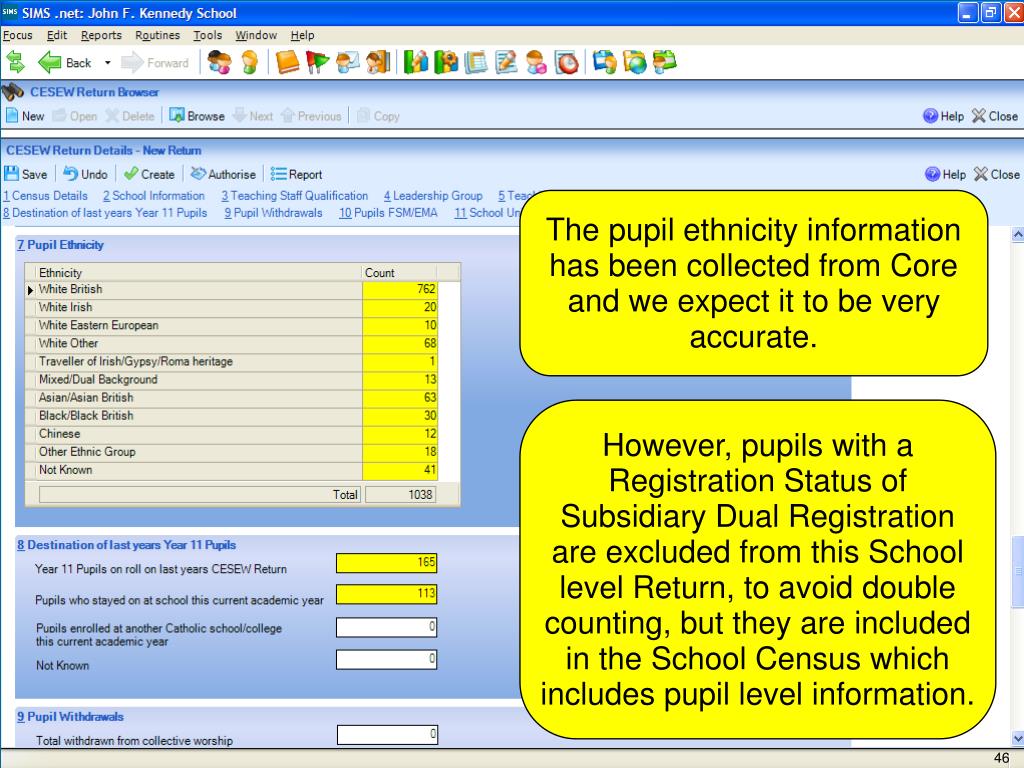Click the red clock icon
The width and height of the screenshot is (1024, 768).
567,62
